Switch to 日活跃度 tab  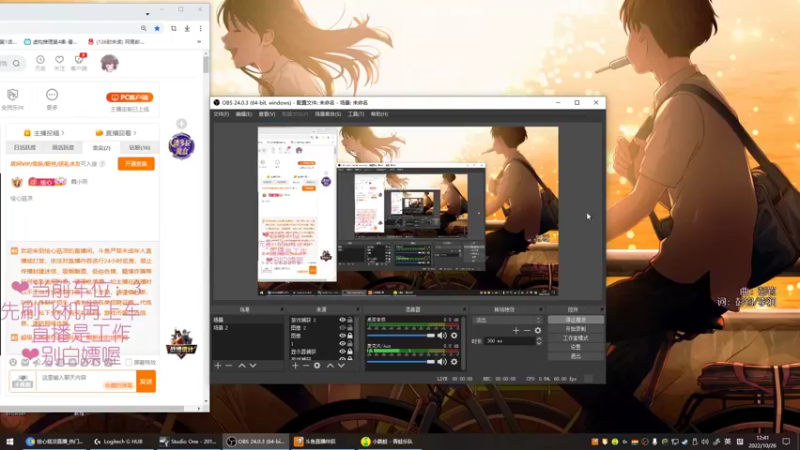pyautogui.click(x=25, y=147)
